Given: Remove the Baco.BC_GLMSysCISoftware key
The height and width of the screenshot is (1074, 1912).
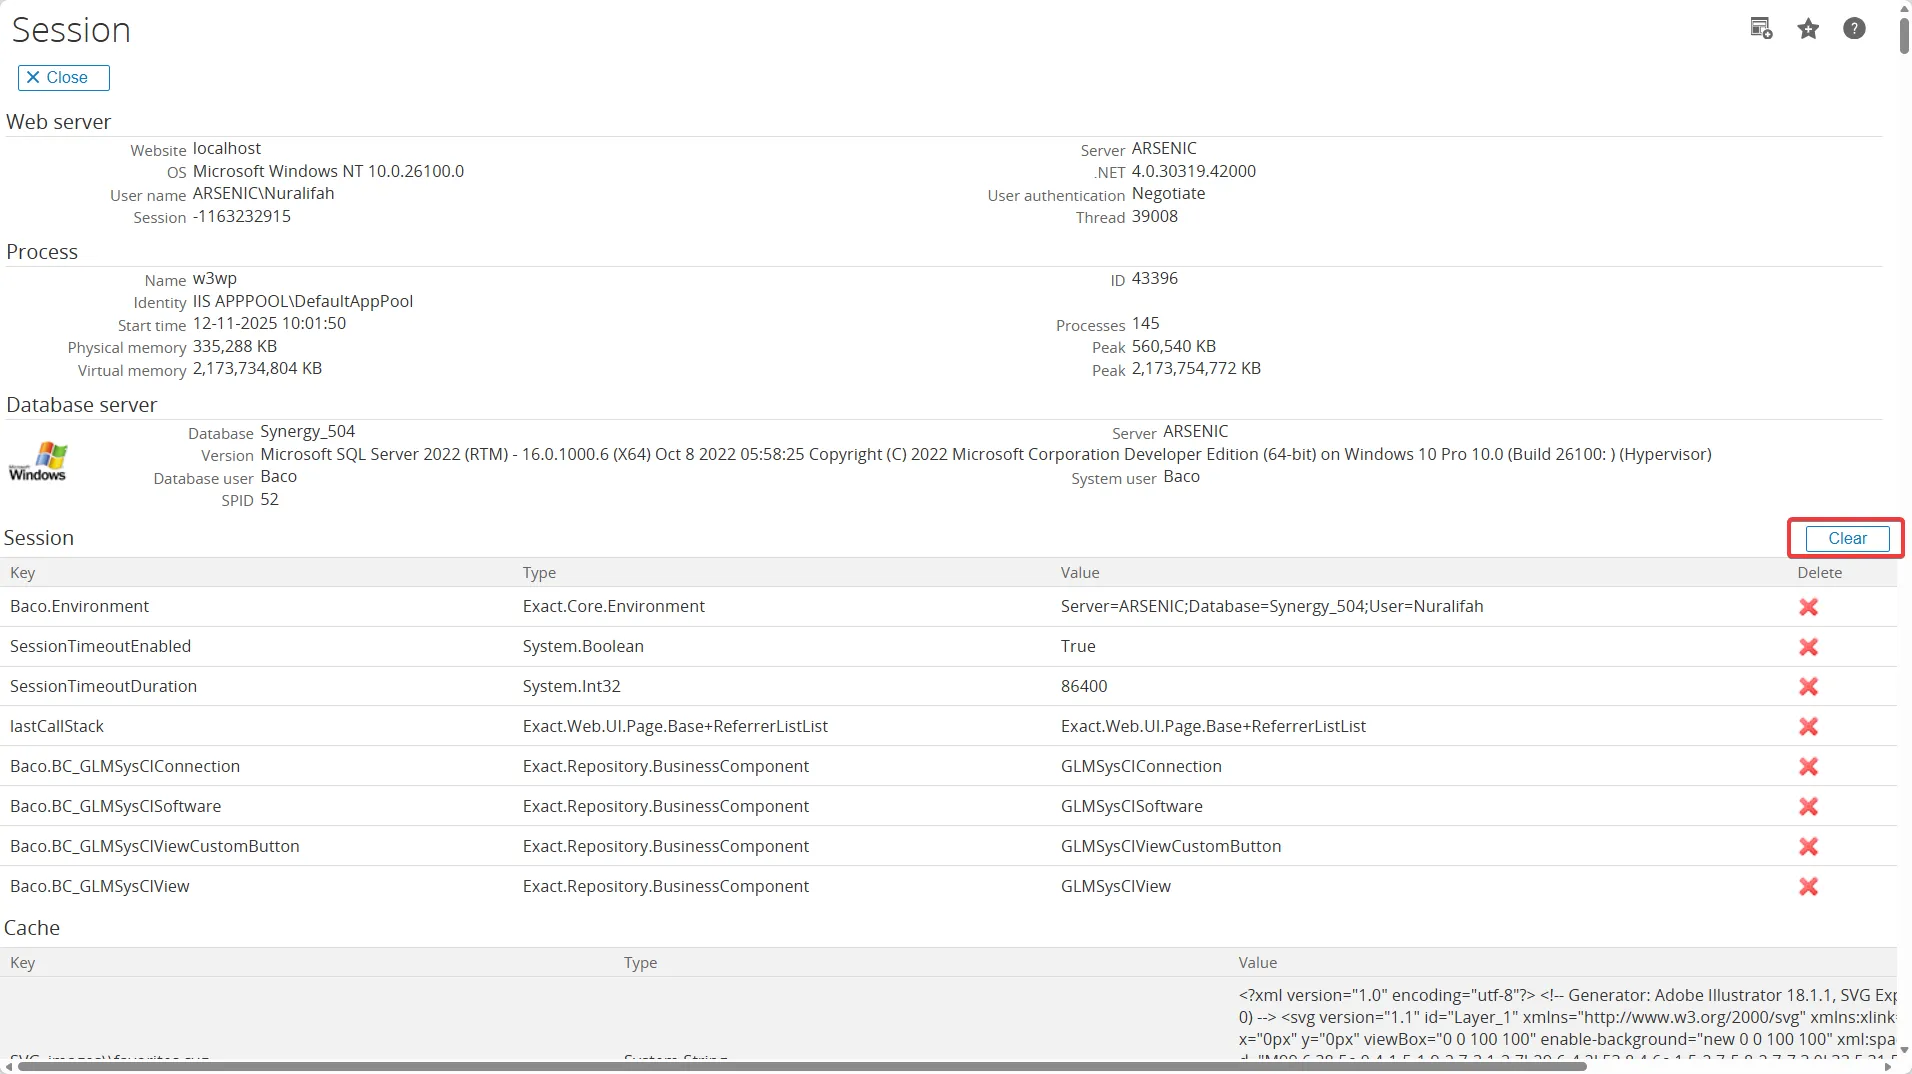Looking at the screenshot, I should (x=1808, y=807).
